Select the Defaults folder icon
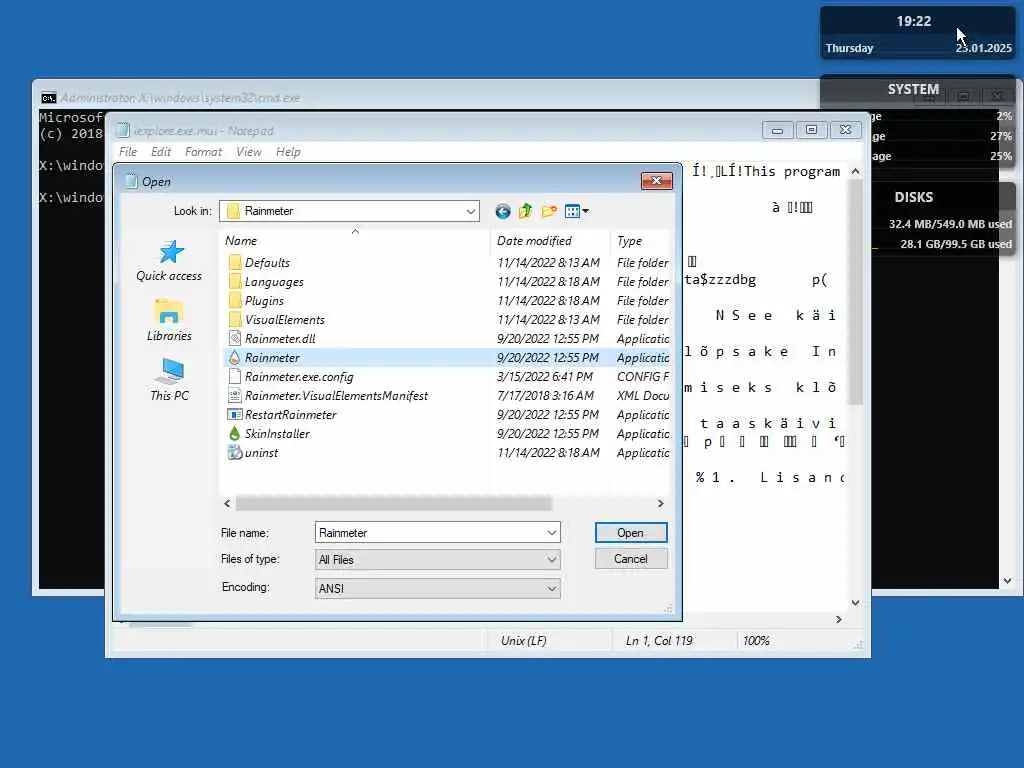 [x=235, y=263]
